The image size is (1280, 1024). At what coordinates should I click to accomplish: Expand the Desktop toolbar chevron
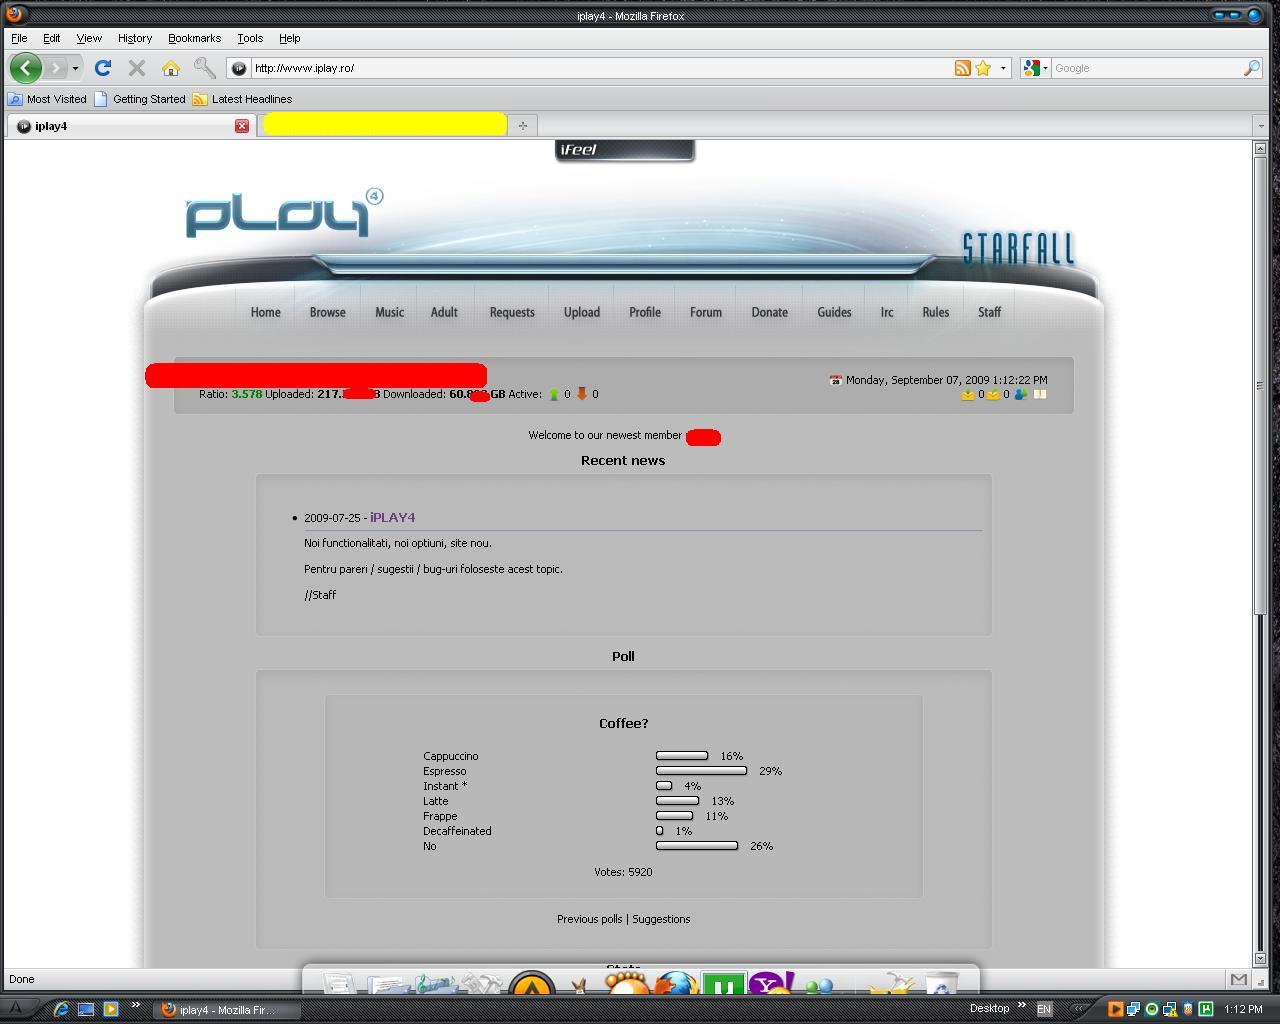tap(1021, 1005)
